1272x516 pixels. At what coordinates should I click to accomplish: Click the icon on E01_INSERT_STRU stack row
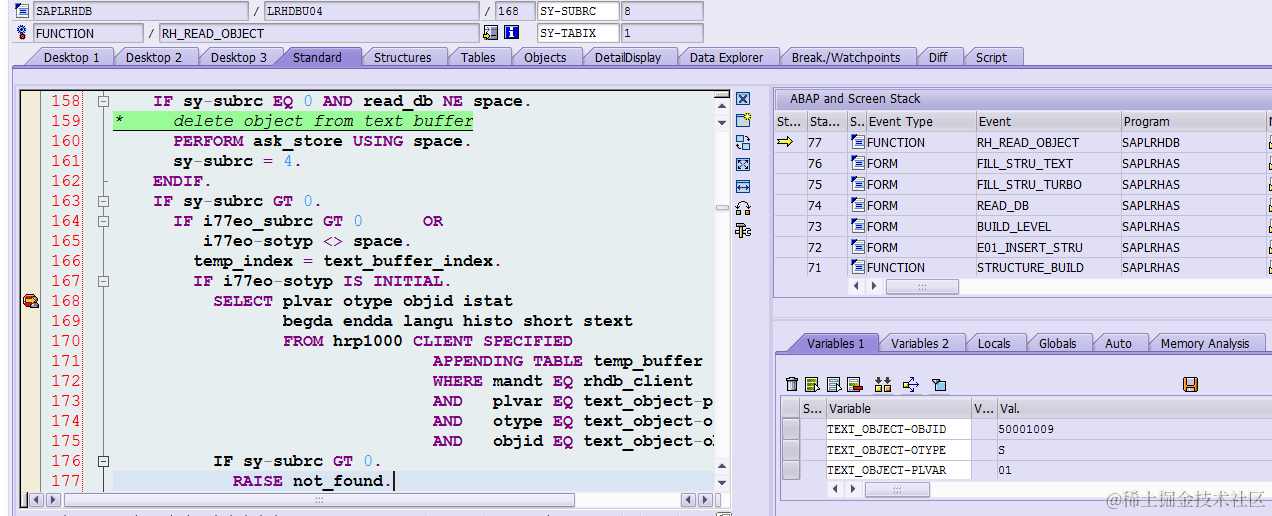pos(858,247)
